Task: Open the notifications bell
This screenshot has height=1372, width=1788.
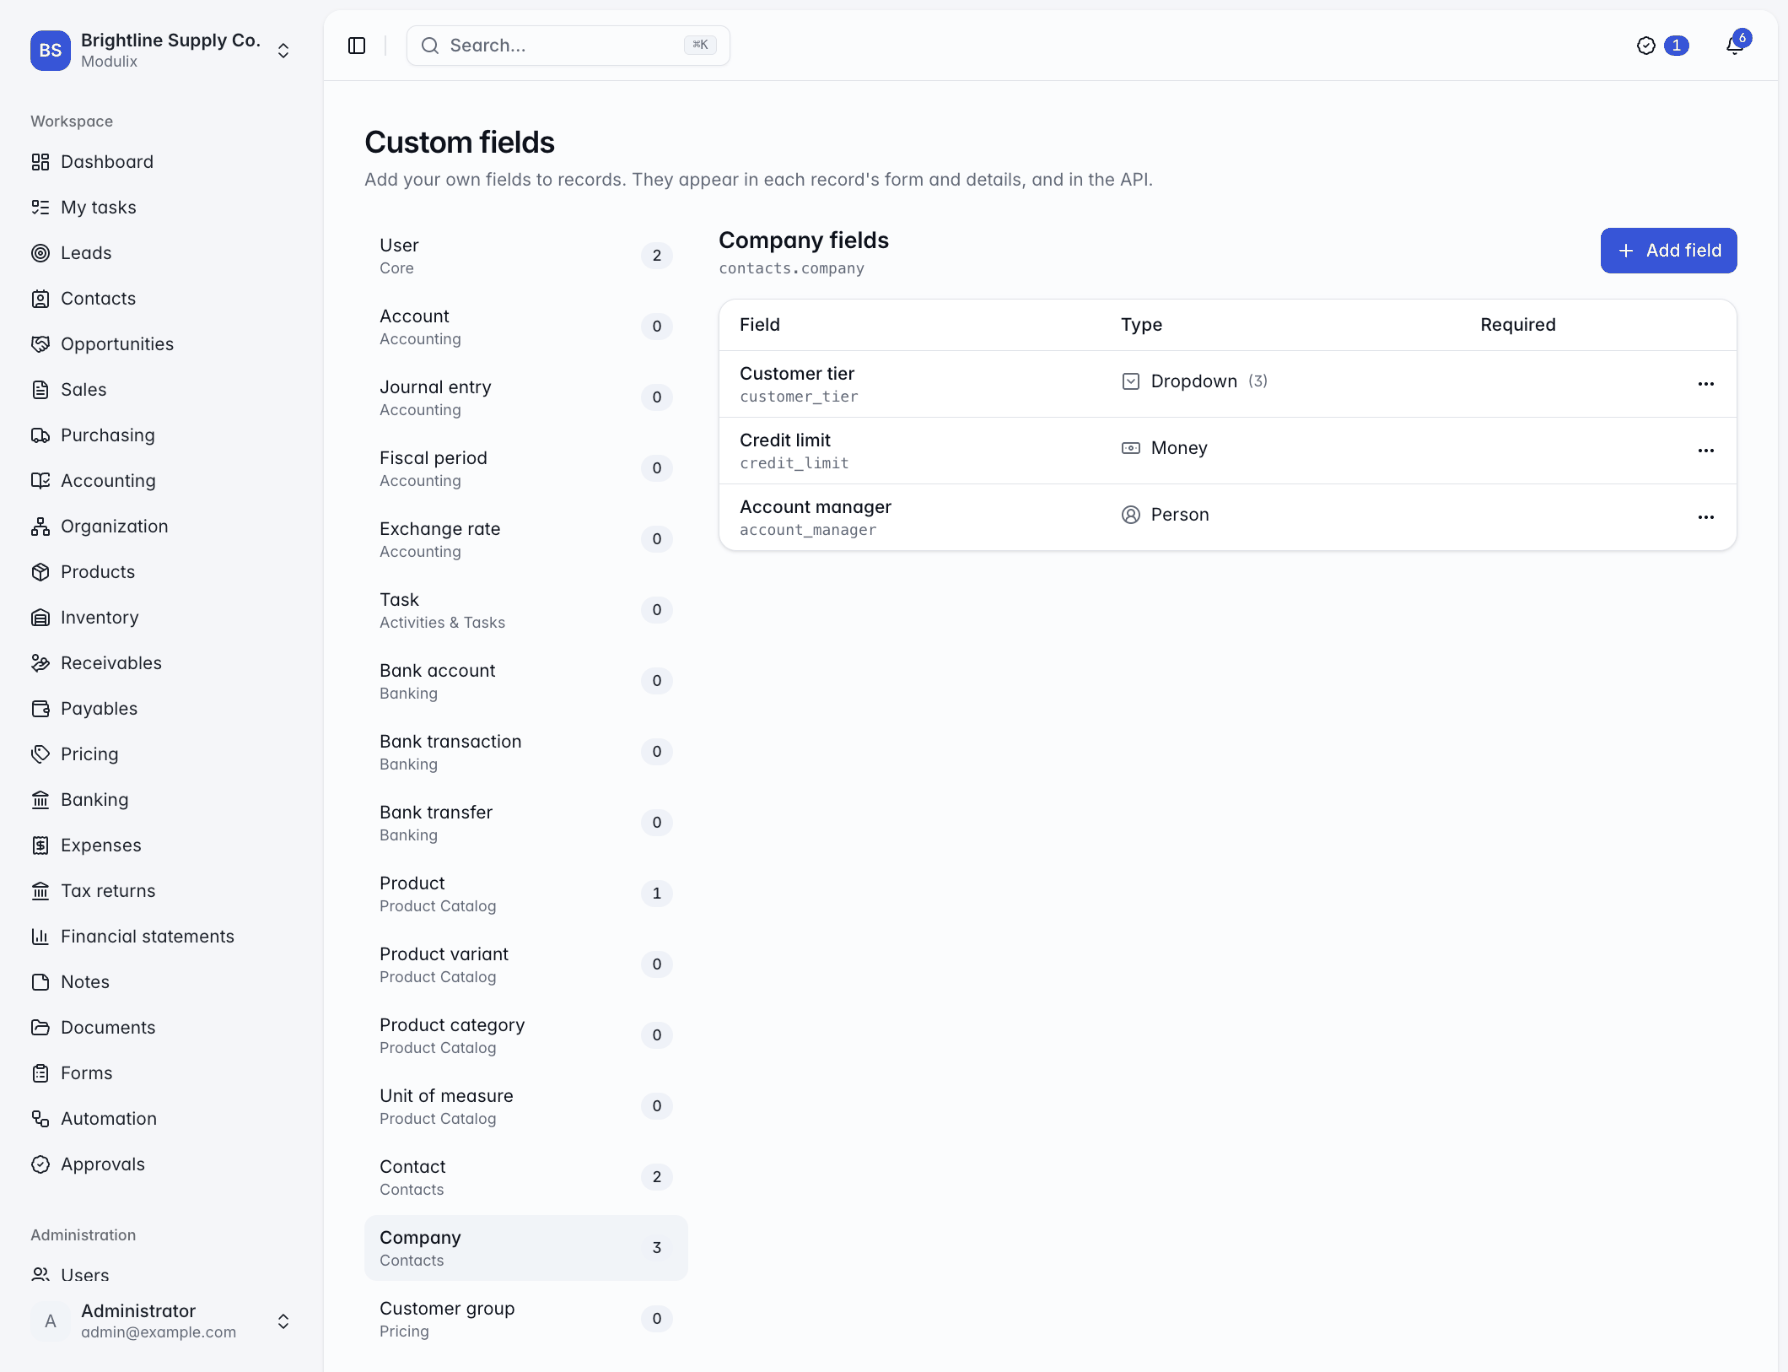Action: [1735, 46]
